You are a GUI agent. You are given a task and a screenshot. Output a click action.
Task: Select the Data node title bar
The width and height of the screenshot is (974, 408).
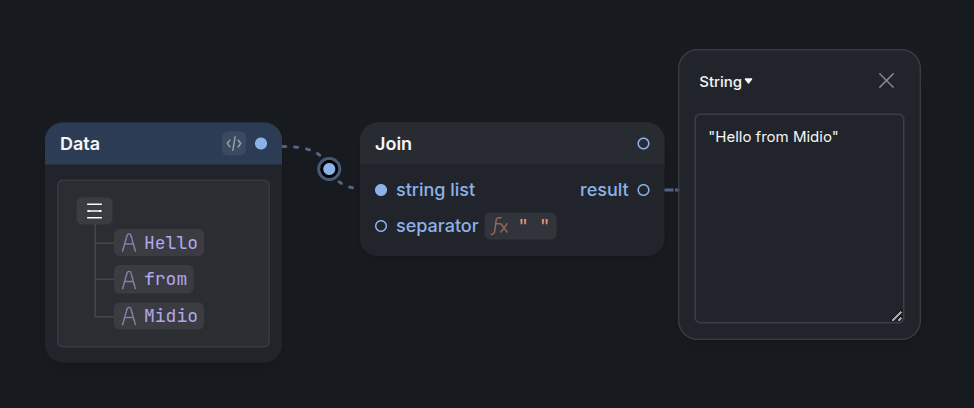tap(163, 143)
